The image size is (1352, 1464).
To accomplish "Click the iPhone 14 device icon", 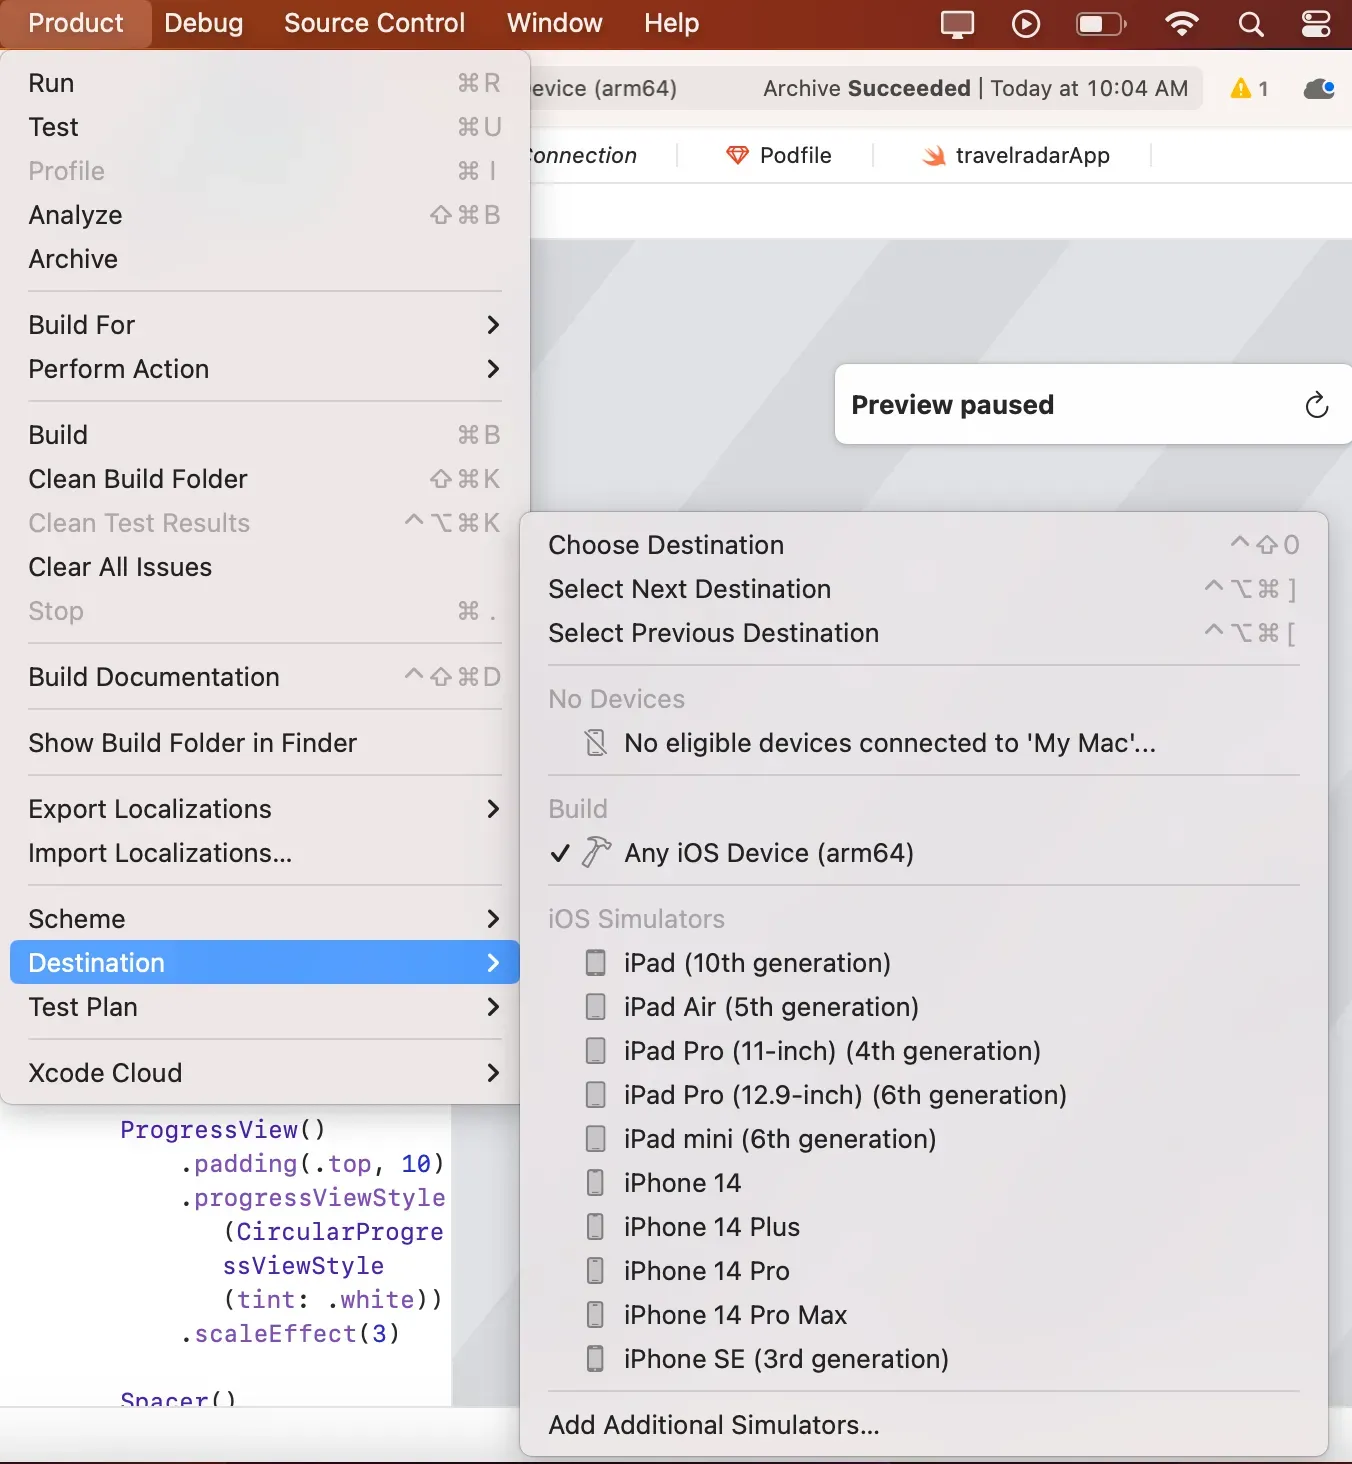I will (595, 1182).
